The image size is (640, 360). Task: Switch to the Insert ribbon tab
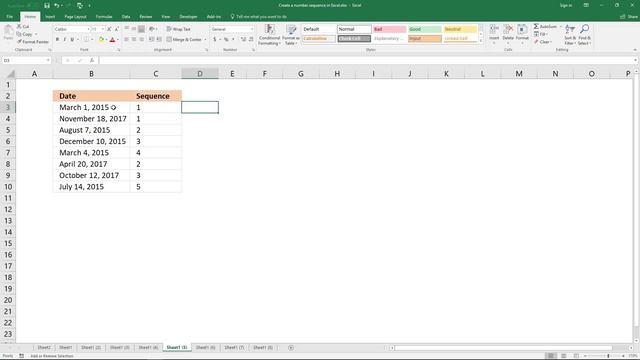tap(50, 17)
